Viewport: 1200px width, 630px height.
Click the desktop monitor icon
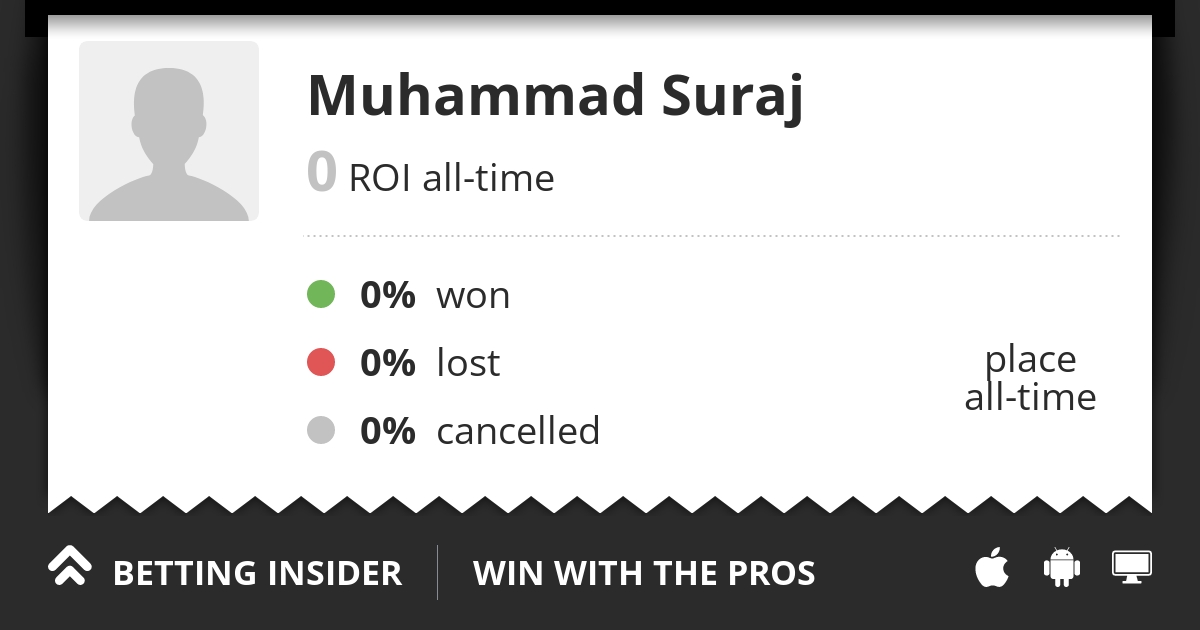click(1132, 567)
